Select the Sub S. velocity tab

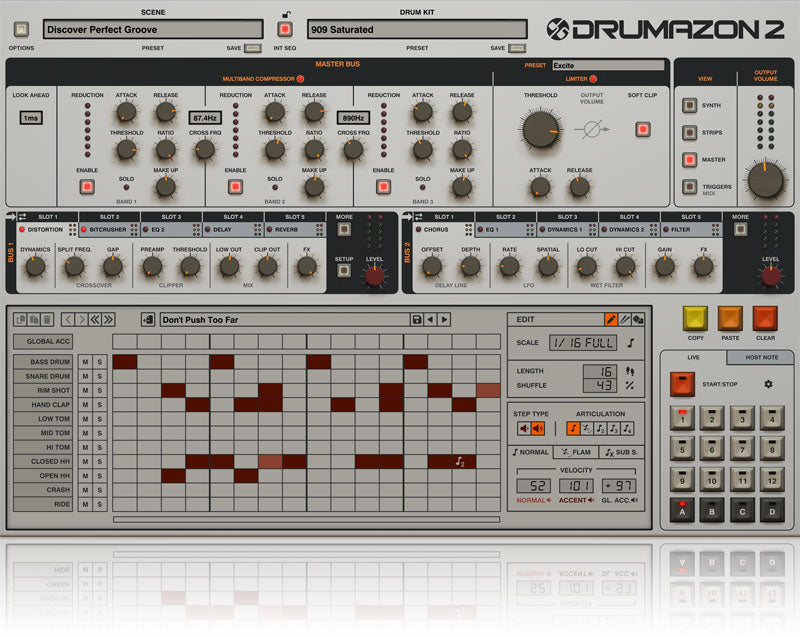click(621, 452)
